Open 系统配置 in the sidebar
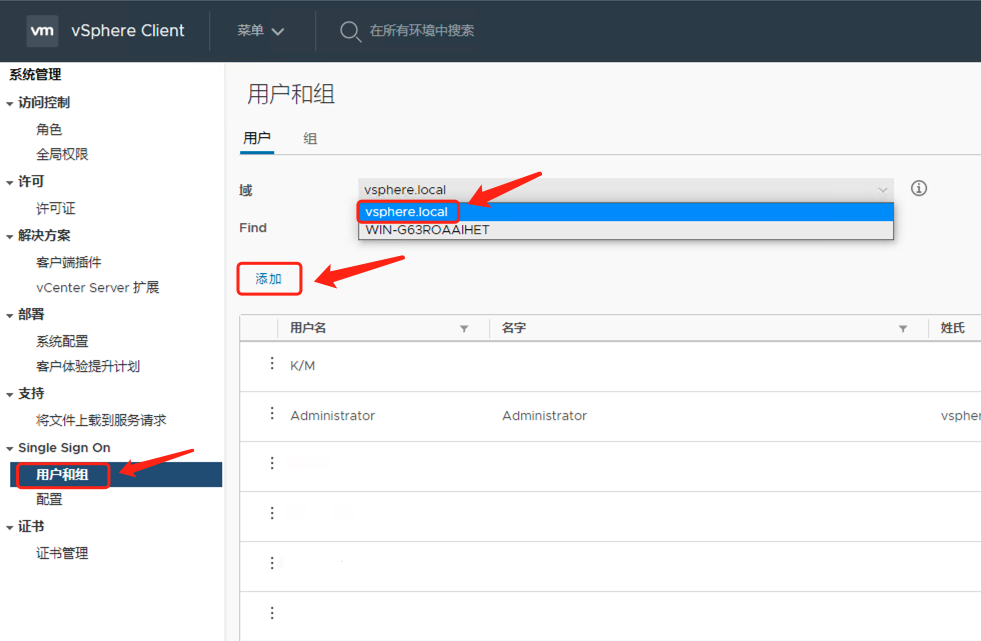 pos(62,341)
